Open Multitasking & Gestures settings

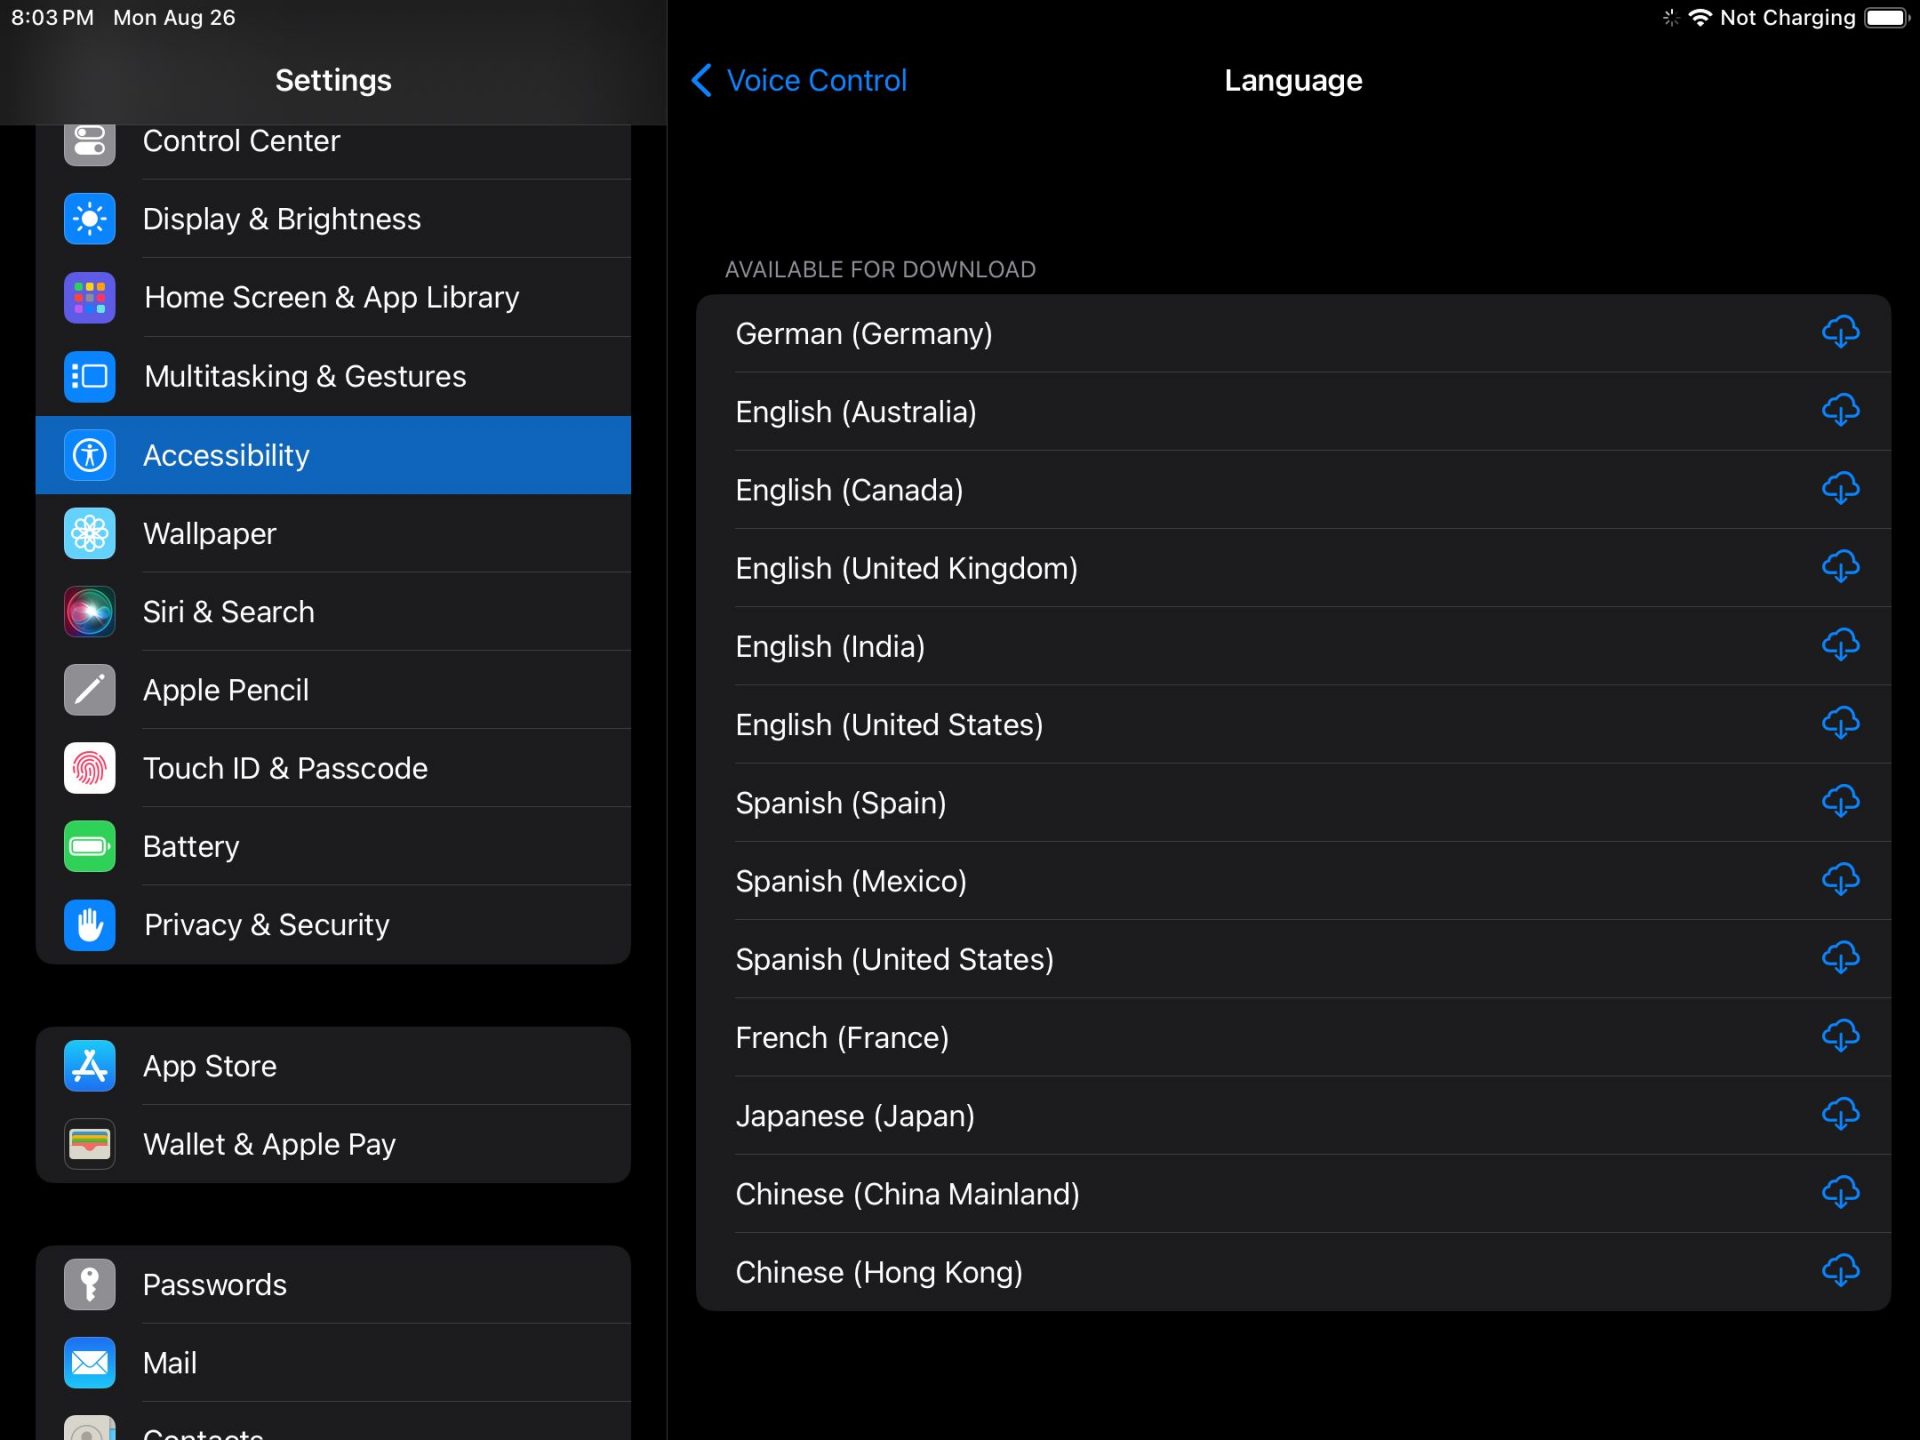tap(333, 376)
